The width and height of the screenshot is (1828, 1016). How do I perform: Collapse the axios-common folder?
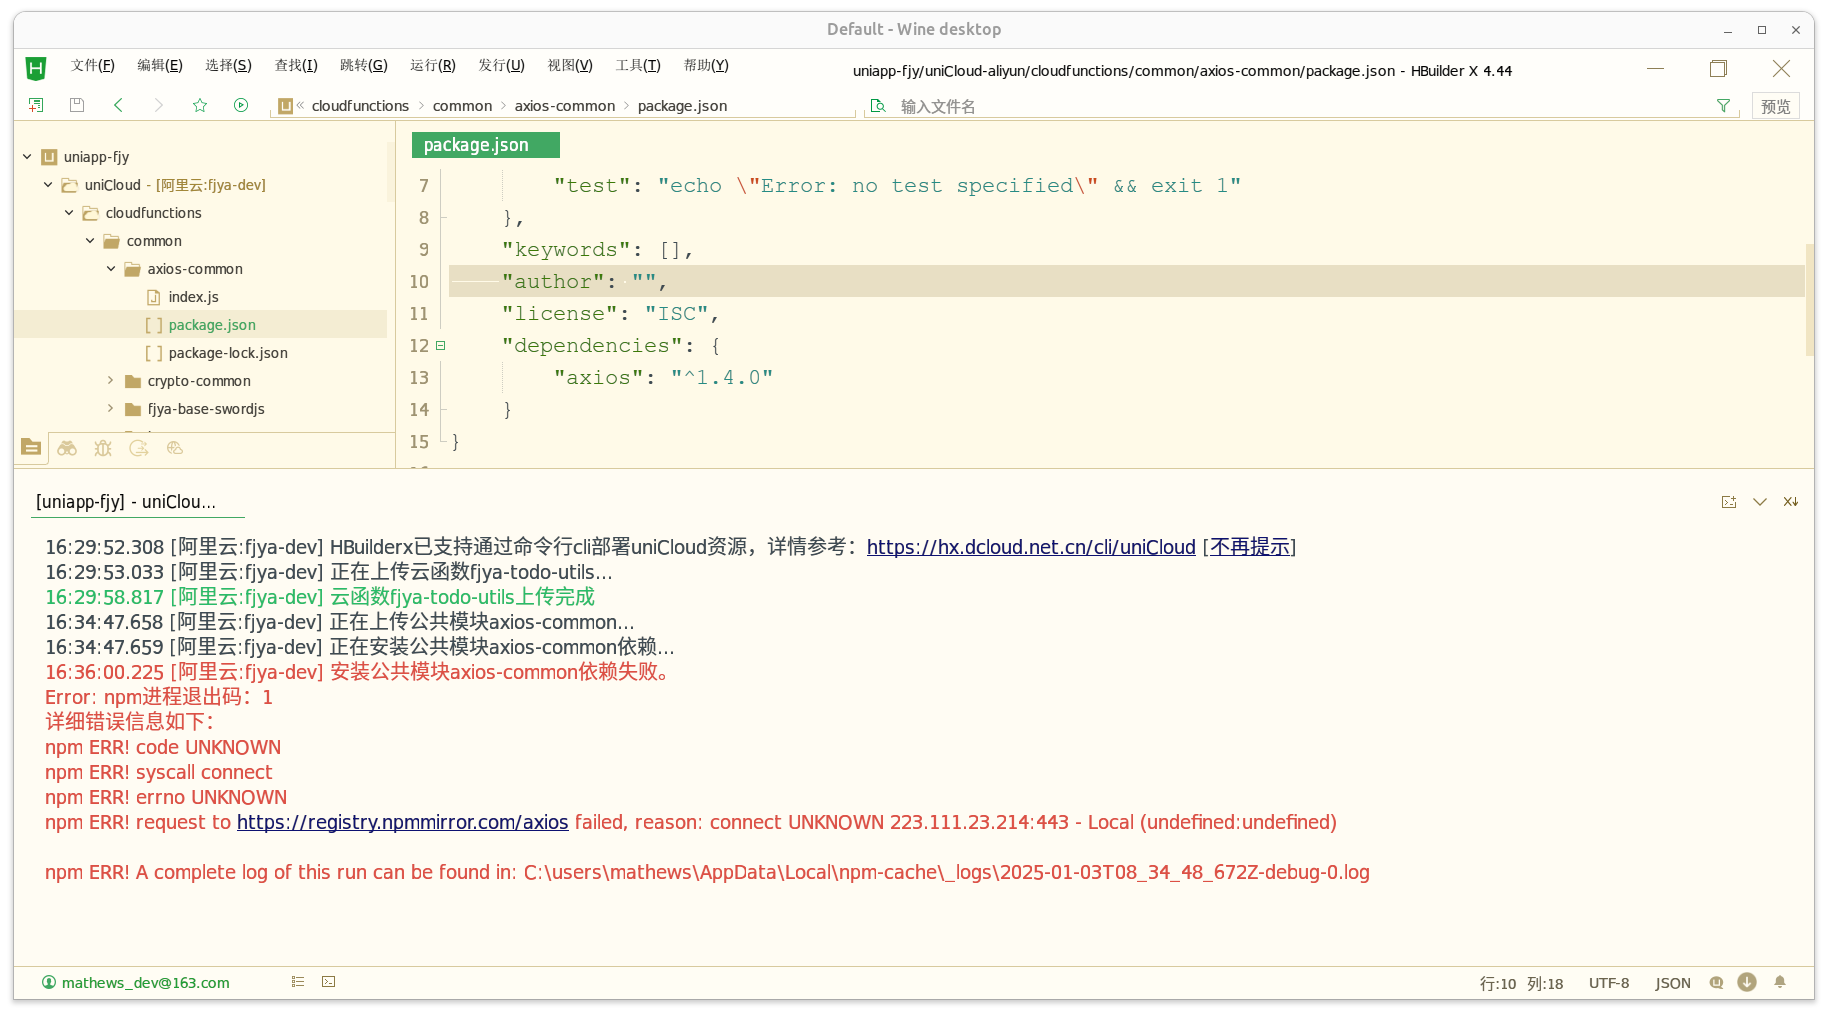pos(111,269)
